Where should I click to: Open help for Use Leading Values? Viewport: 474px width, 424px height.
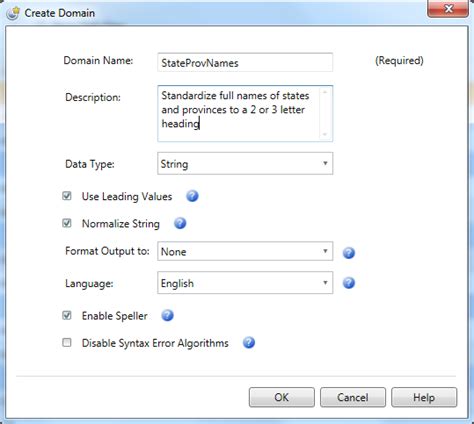pyautogui.click(x=192, y=196)
